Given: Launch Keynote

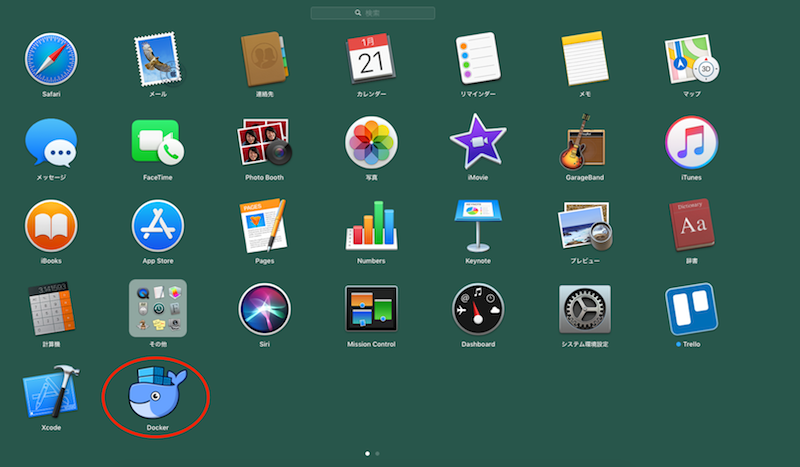Looking at the screenshot, I should click(478, 226).
